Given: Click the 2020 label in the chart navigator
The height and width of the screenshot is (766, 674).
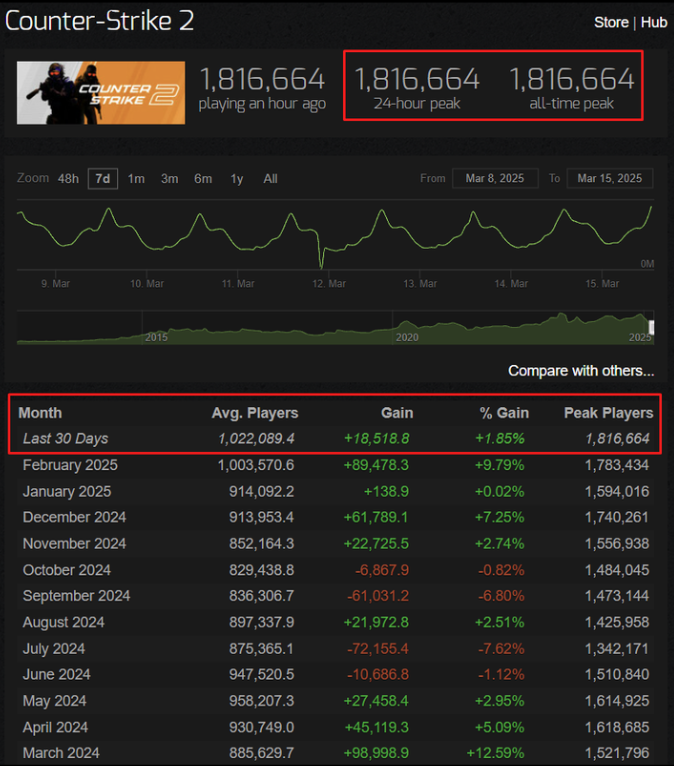Looking at the screenshot, I should point(406,337).
